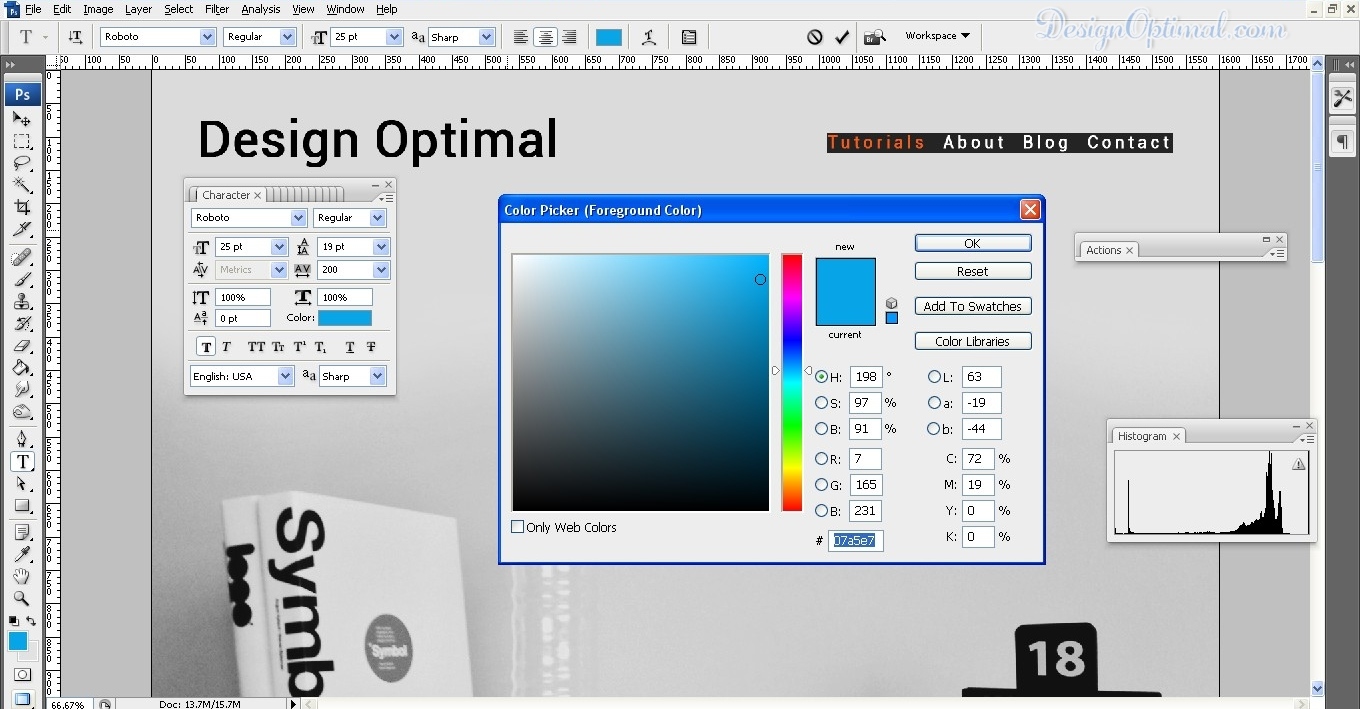Select the Lab a radio button
This screenshot has width=1360, height=709.
coord(935,403)
